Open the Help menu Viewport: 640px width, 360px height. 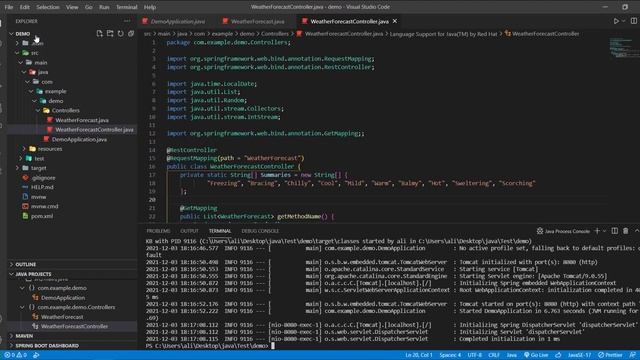150,7
